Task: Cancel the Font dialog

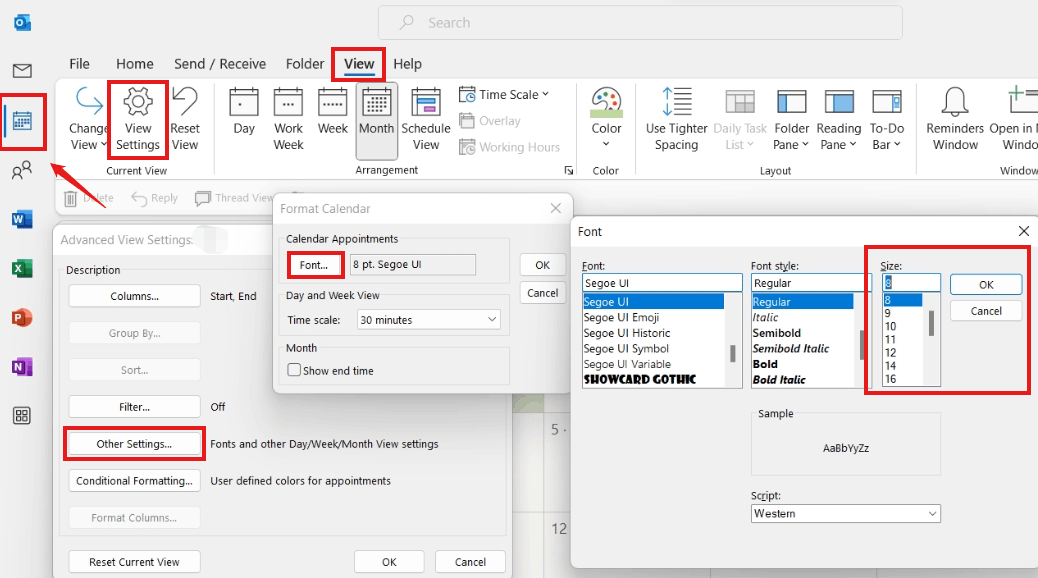Action: (x=986, y=311)
